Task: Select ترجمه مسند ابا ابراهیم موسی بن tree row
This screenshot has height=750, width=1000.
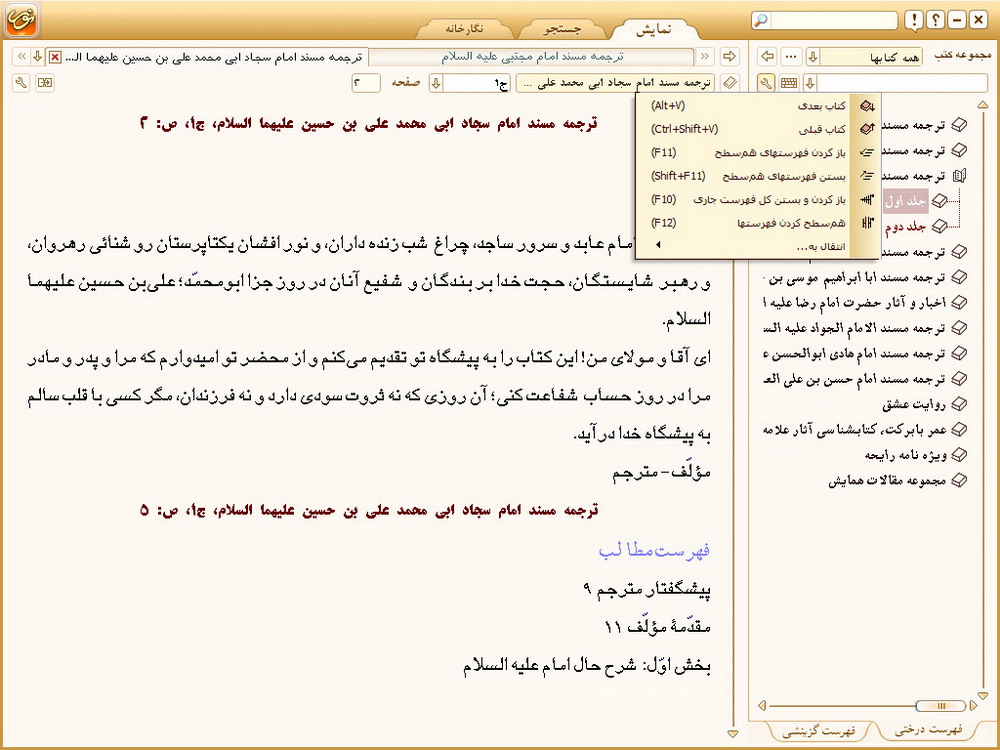Action: point(855,277)
